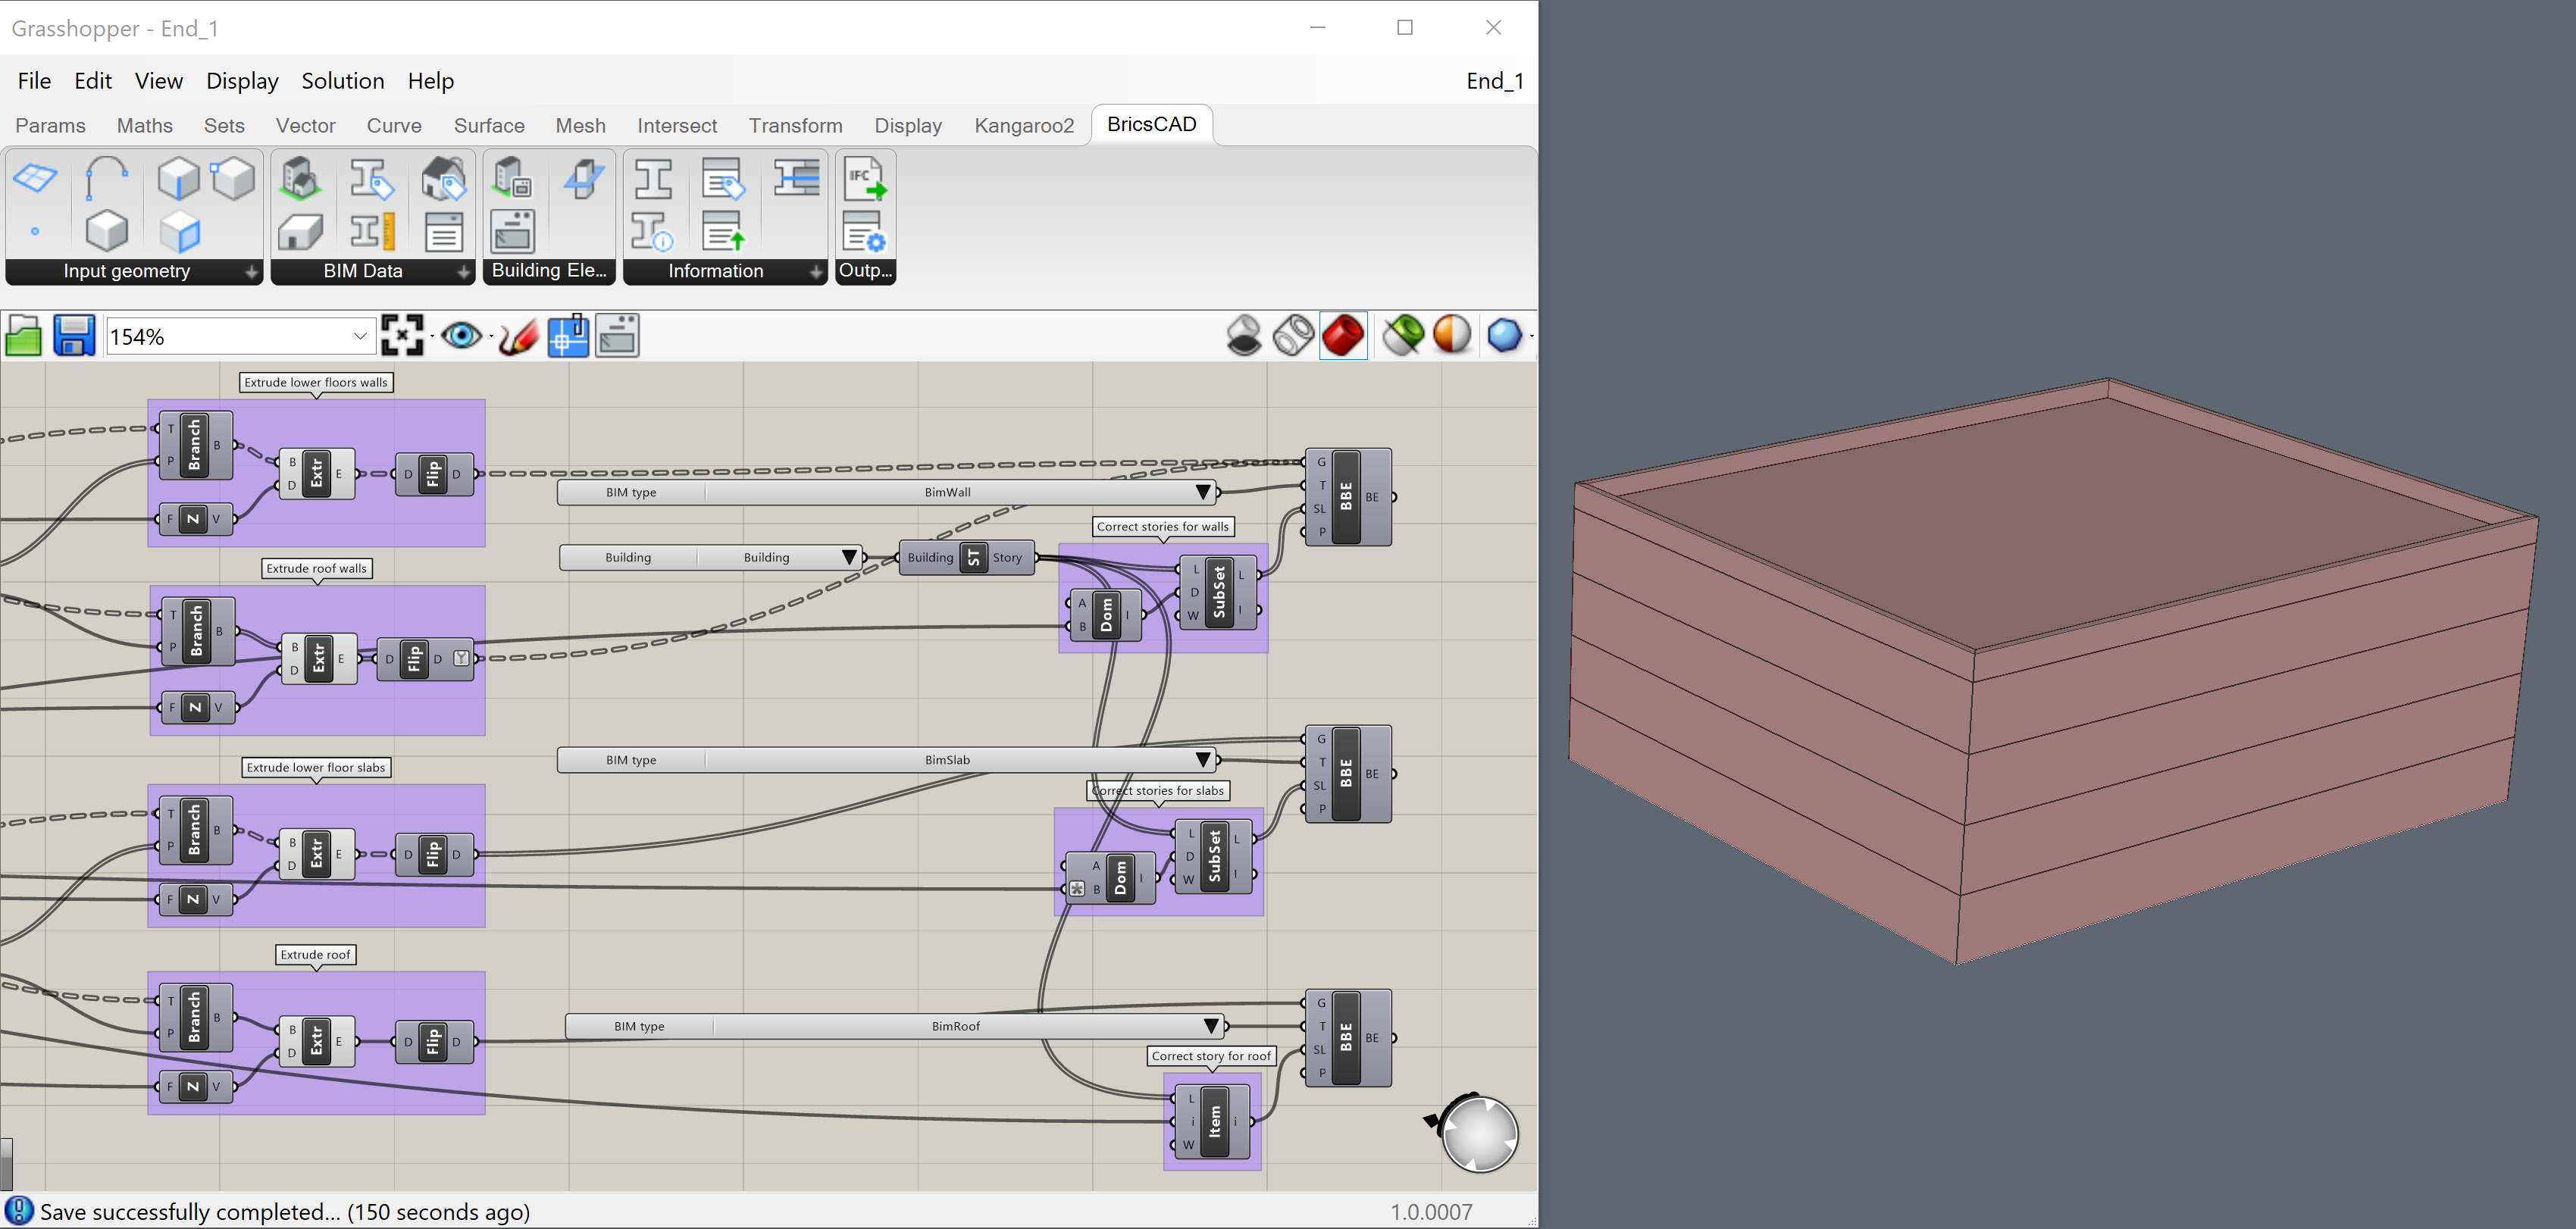Screen dimensions: 2576x1229
Task: Click the Save document icon
Action: click(73, 336)
